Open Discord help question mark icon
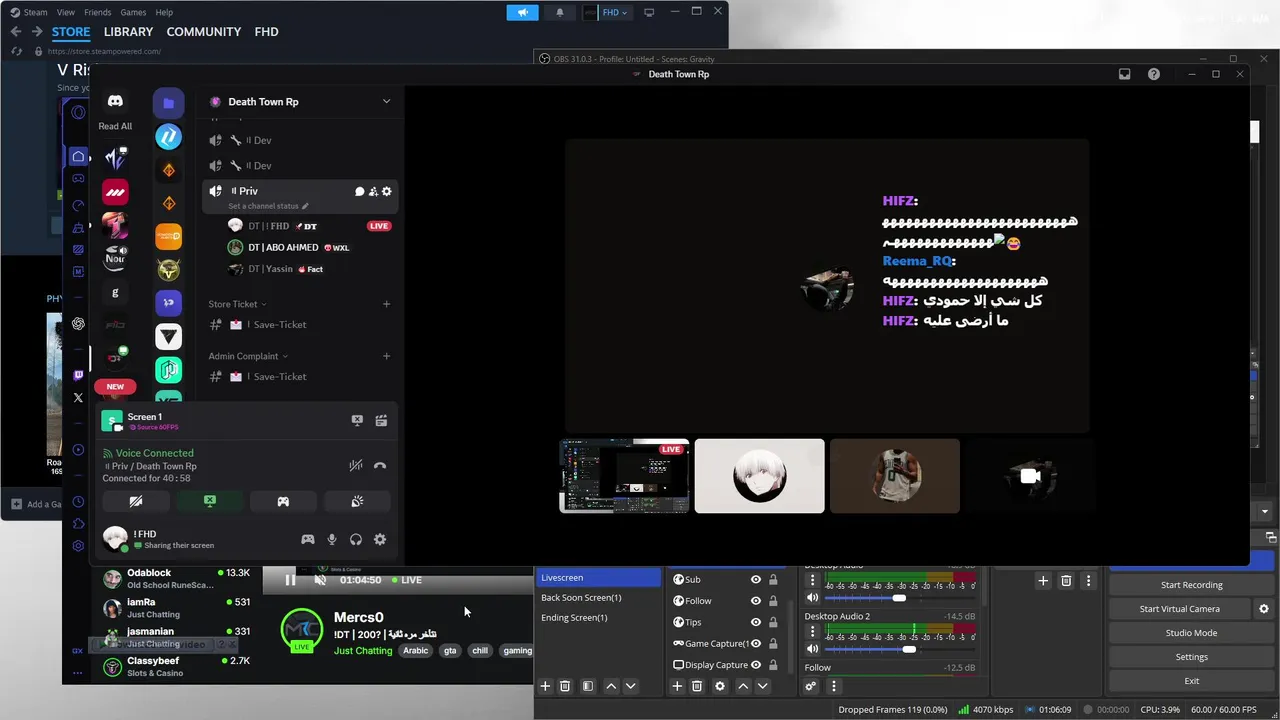Screen dimensions: 1280x720 click(x=1154, y=74)
